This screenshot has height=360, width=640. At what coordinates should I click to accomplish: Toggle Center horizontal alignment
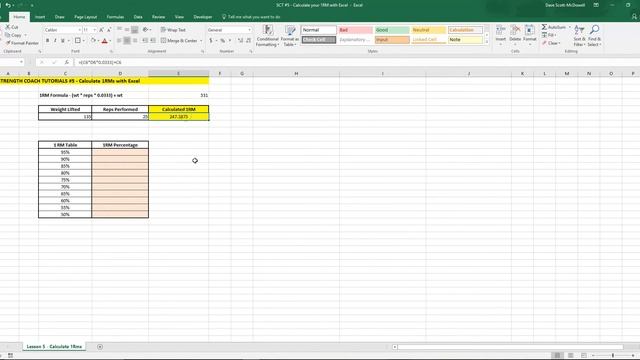click(127, 41)
